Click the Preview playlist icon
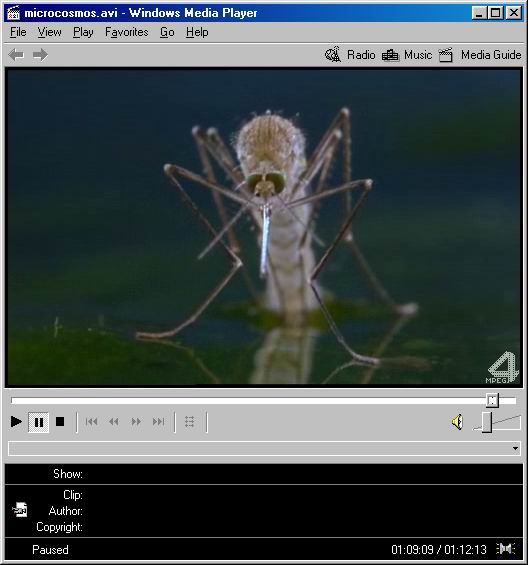528x565 pixels. click(x=190, y=421)
